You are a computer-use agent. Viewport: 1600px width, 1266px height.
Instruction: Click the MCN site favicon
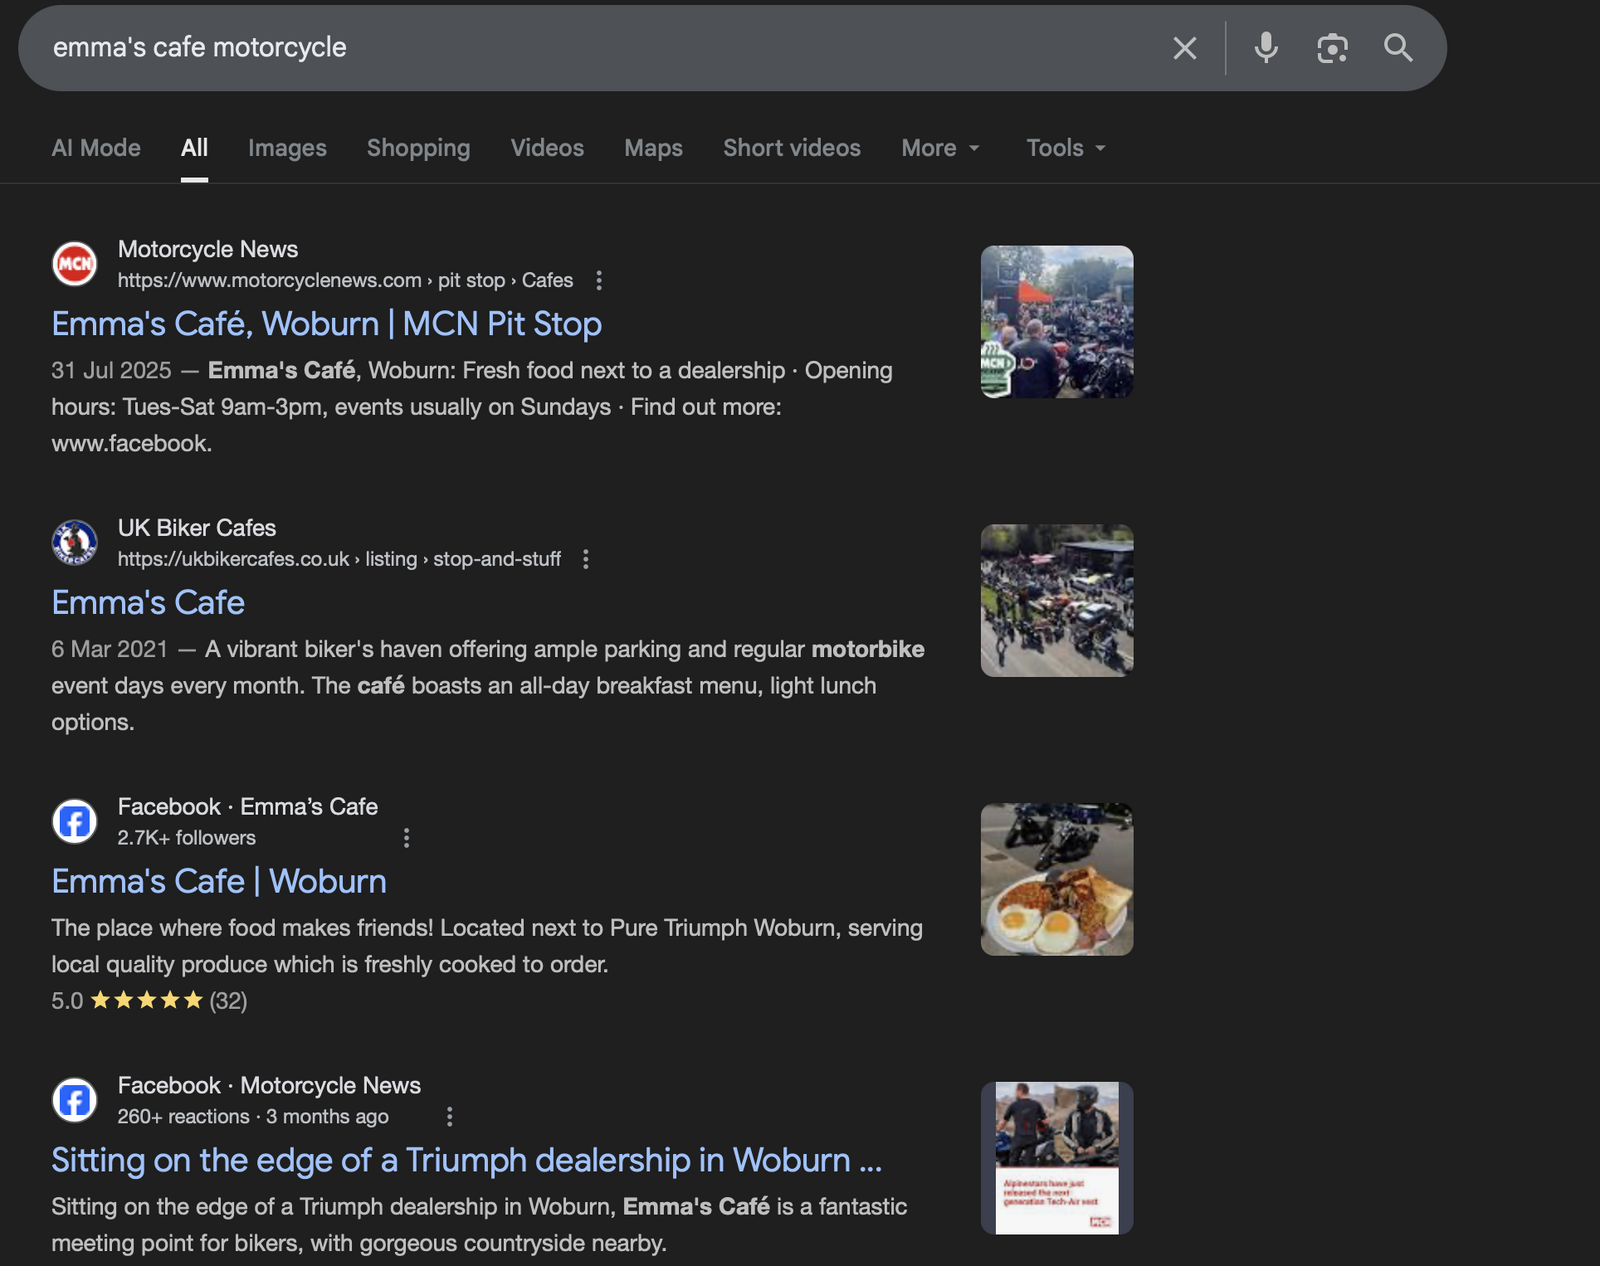pos(75,264)
